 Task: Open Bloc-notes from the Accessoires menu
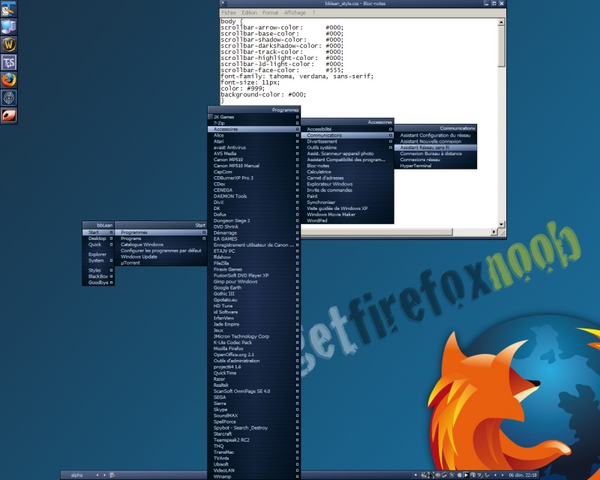(347, 166)
